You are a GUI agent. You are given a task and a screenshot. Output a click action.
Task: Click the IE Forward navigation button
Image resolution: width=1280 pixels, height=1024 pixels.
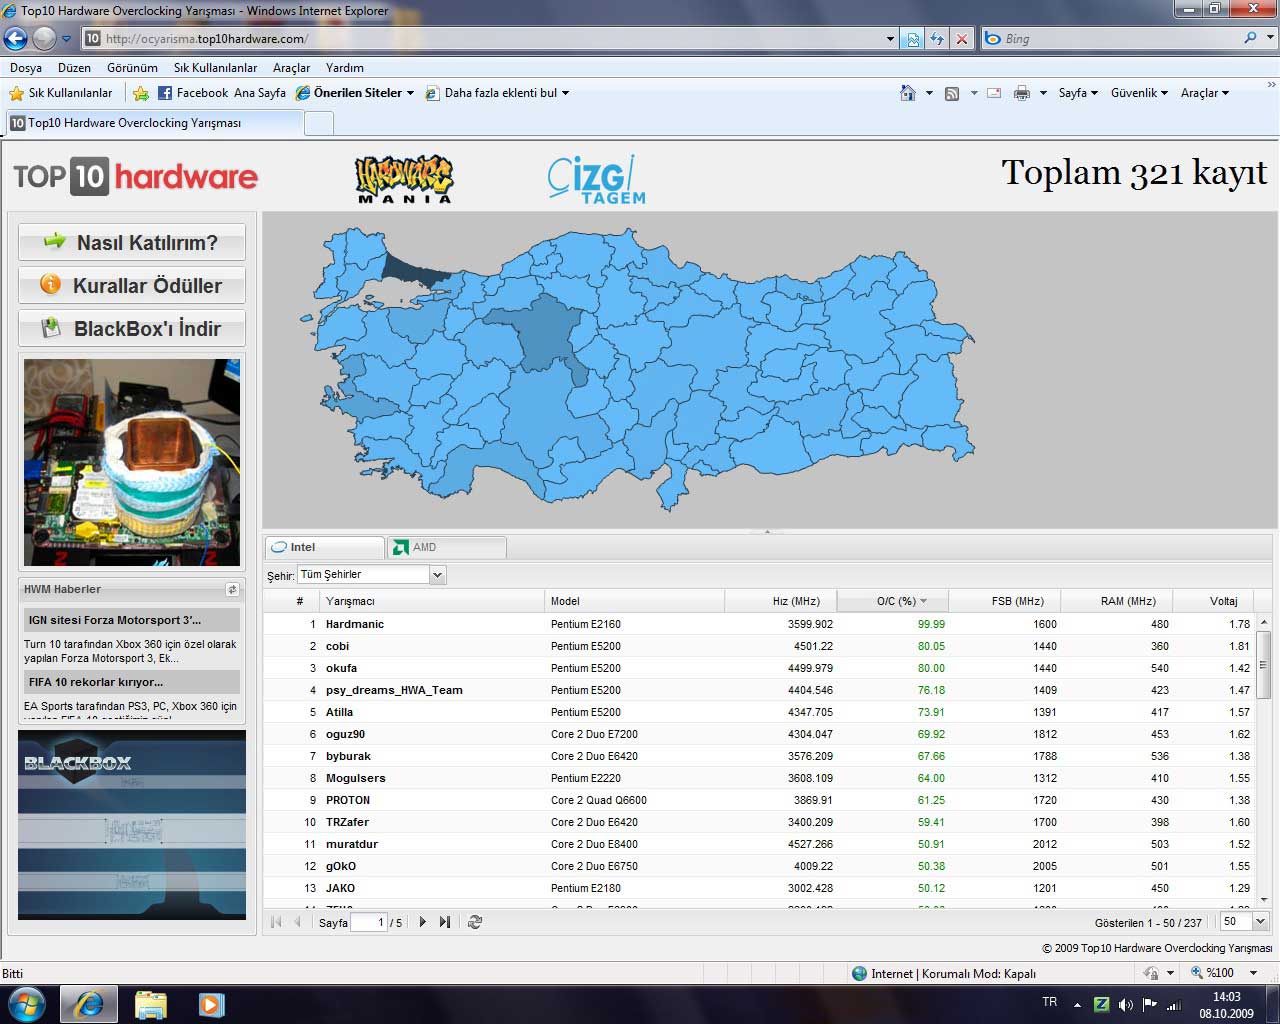pos(44,38)
